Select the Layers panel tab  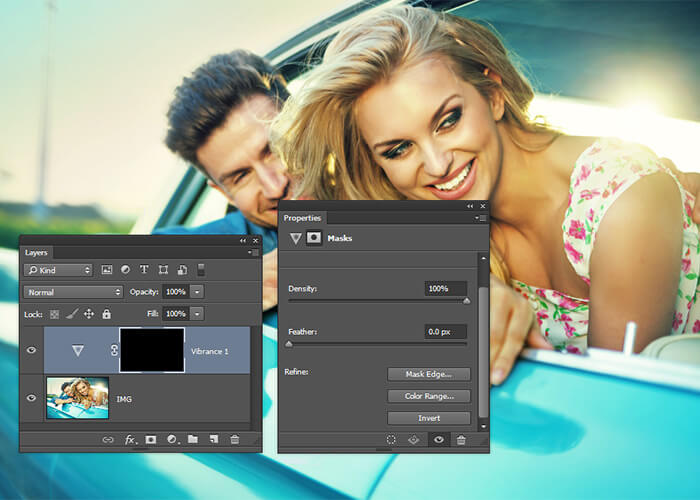coord(36,253)
